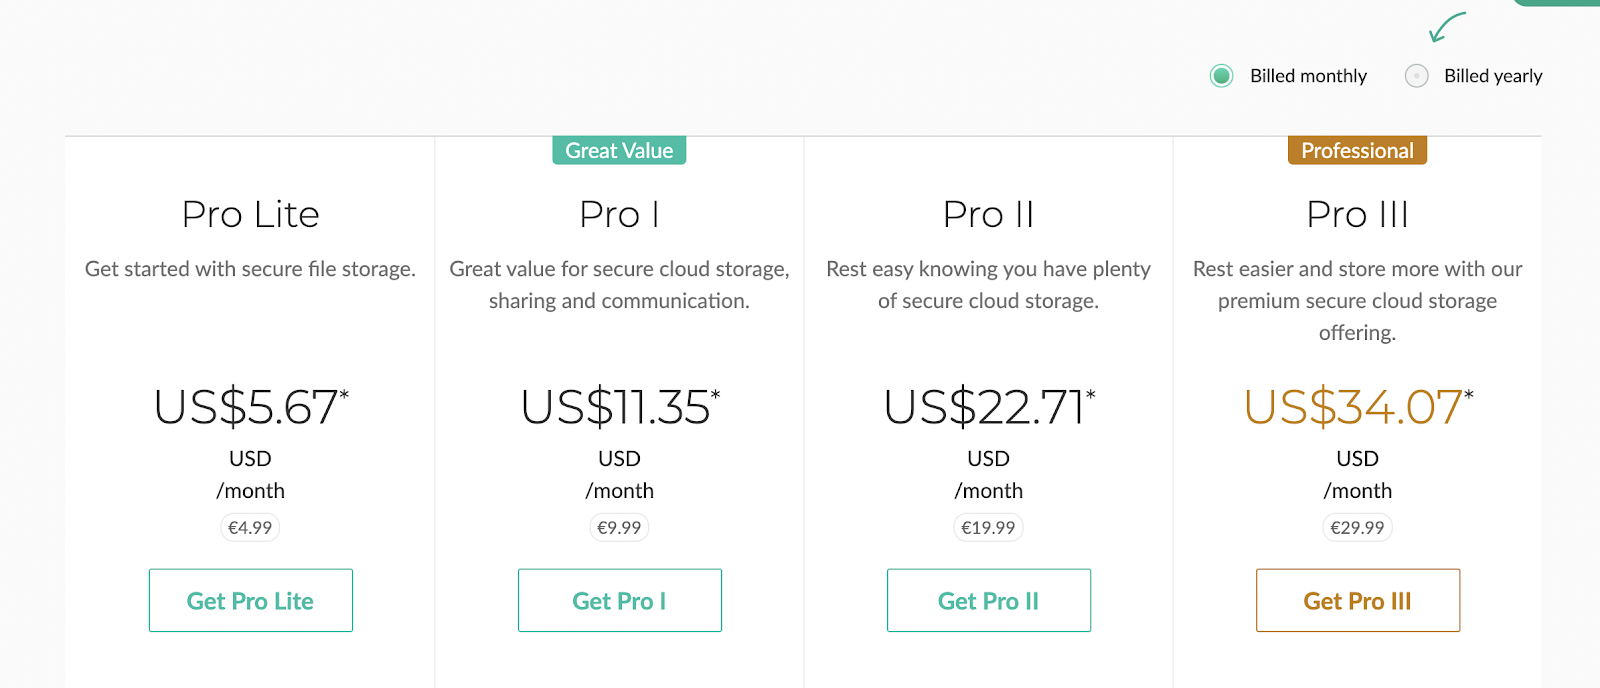This screenshot has height=688, width=1600.
Task: Click the Pro II plan heading
Action: tap(988, 215)
